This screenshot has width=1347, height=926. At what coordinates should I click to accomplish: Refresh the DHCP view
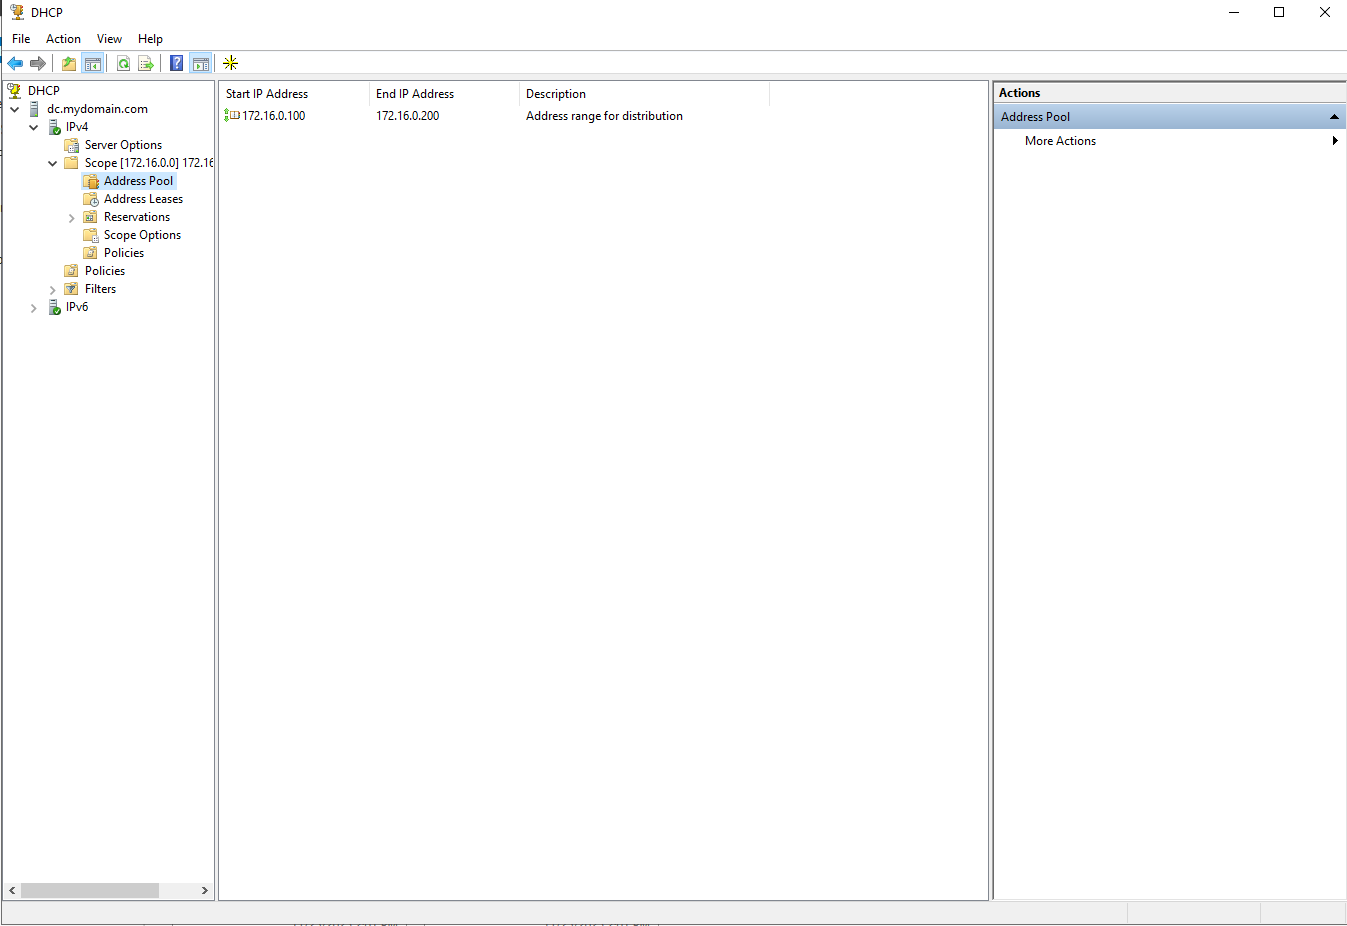(122, 63)
